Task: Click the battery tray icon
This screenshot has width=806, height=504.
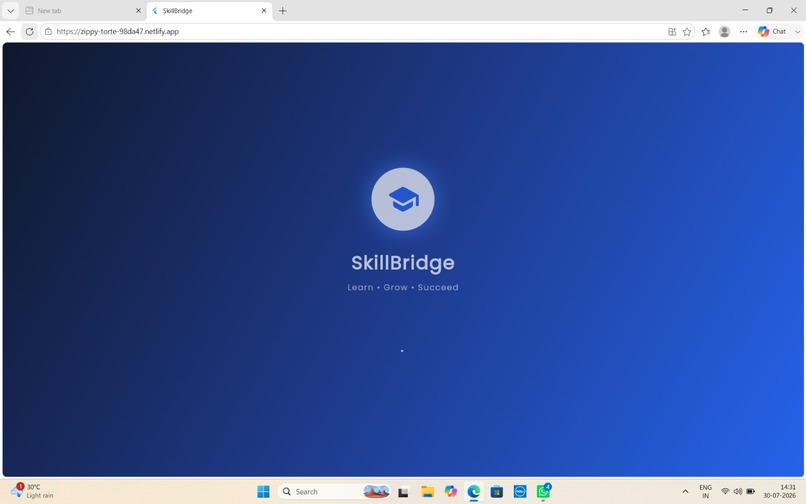Action: pos(750,492)
